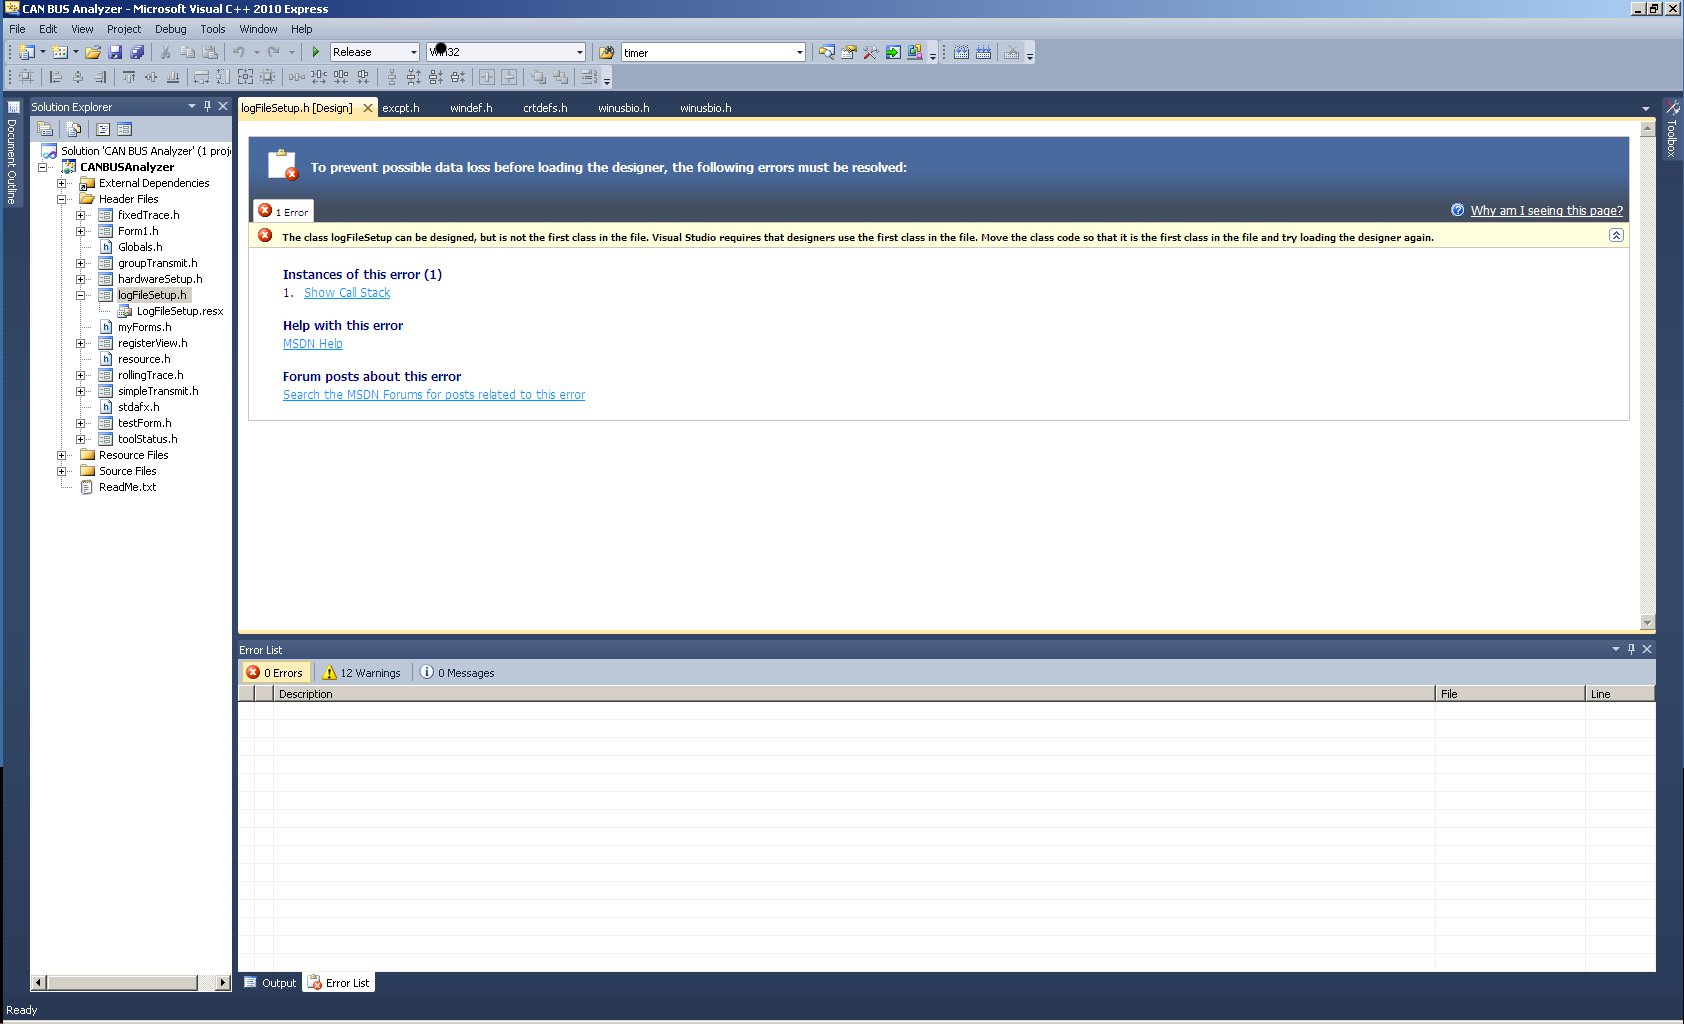
Task: Expand the Resource Files folder
Action: pyautogui.click(x=62, y=455)
